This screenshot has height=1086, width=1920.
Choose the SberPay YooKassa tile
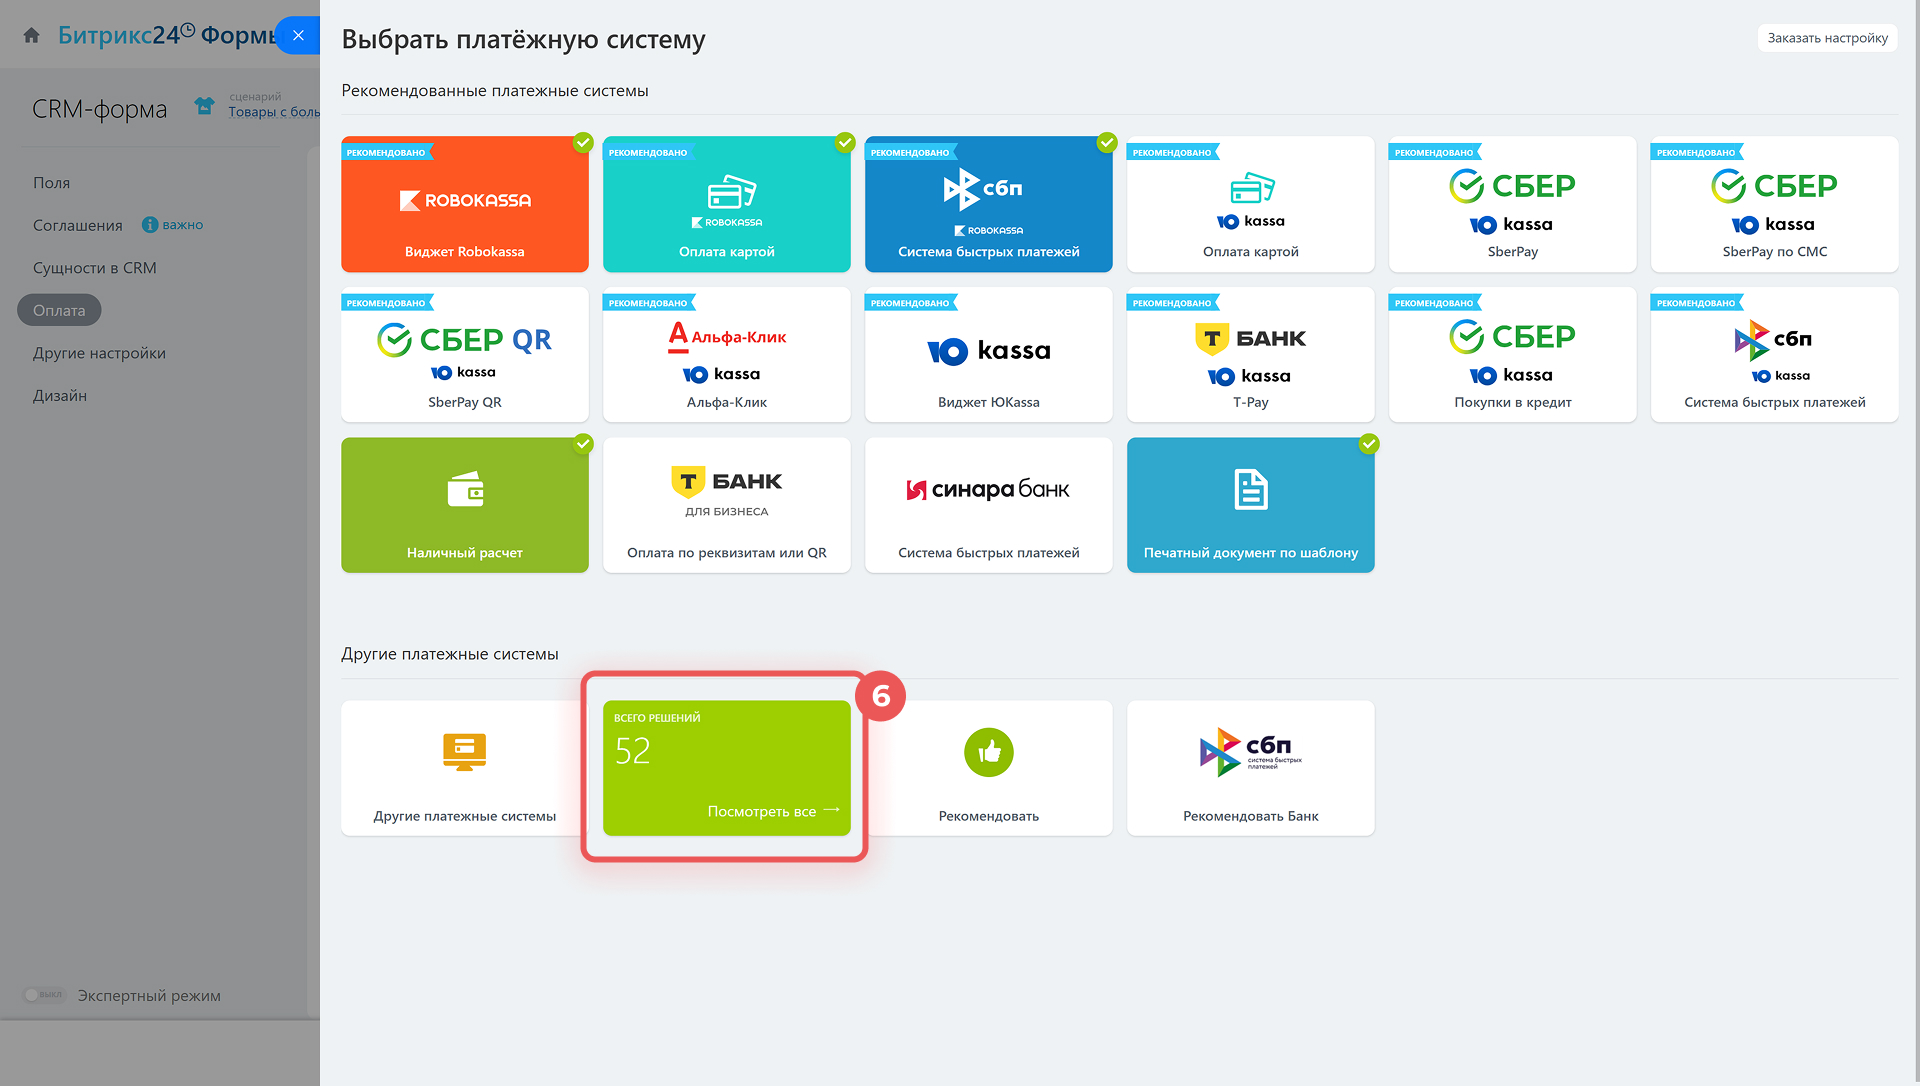[1512, 204]
